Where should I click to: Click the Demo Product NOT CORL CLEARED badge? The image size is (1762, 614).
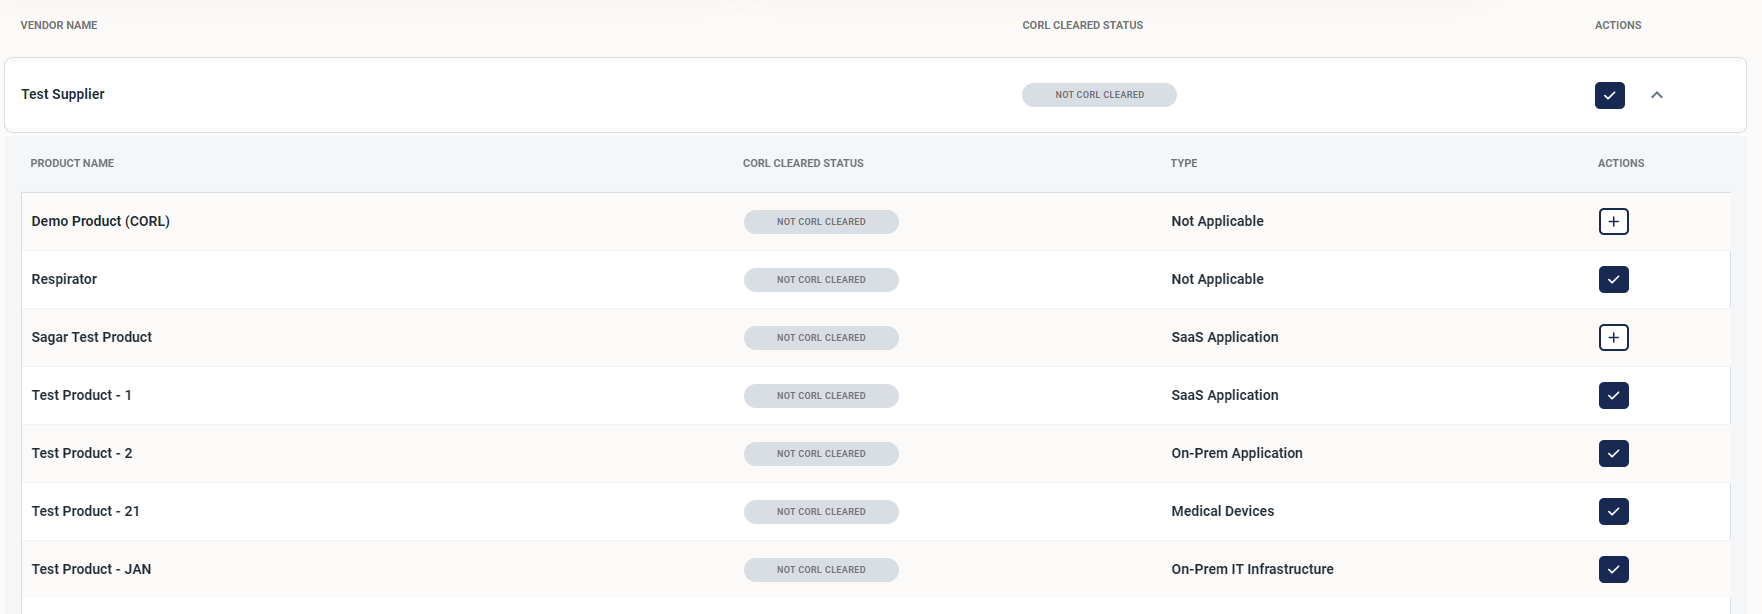pos(821,222)
